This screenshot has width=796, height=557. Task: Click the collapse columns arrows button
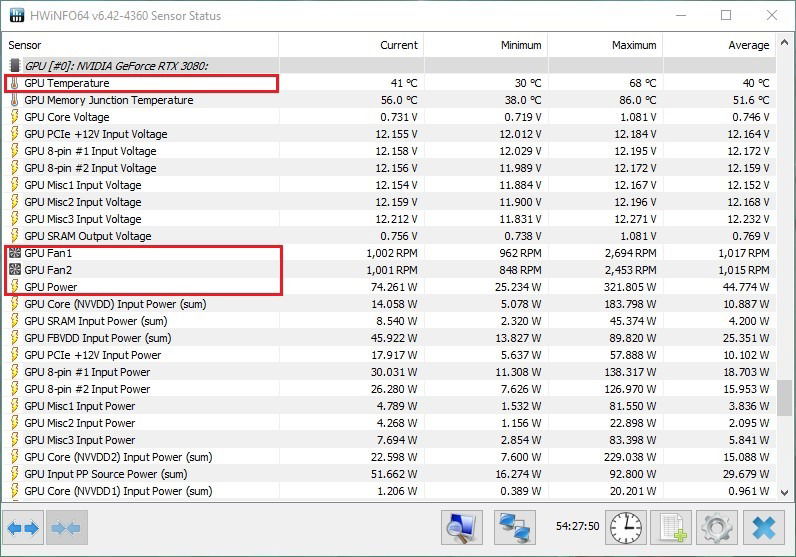click(67, 528)
